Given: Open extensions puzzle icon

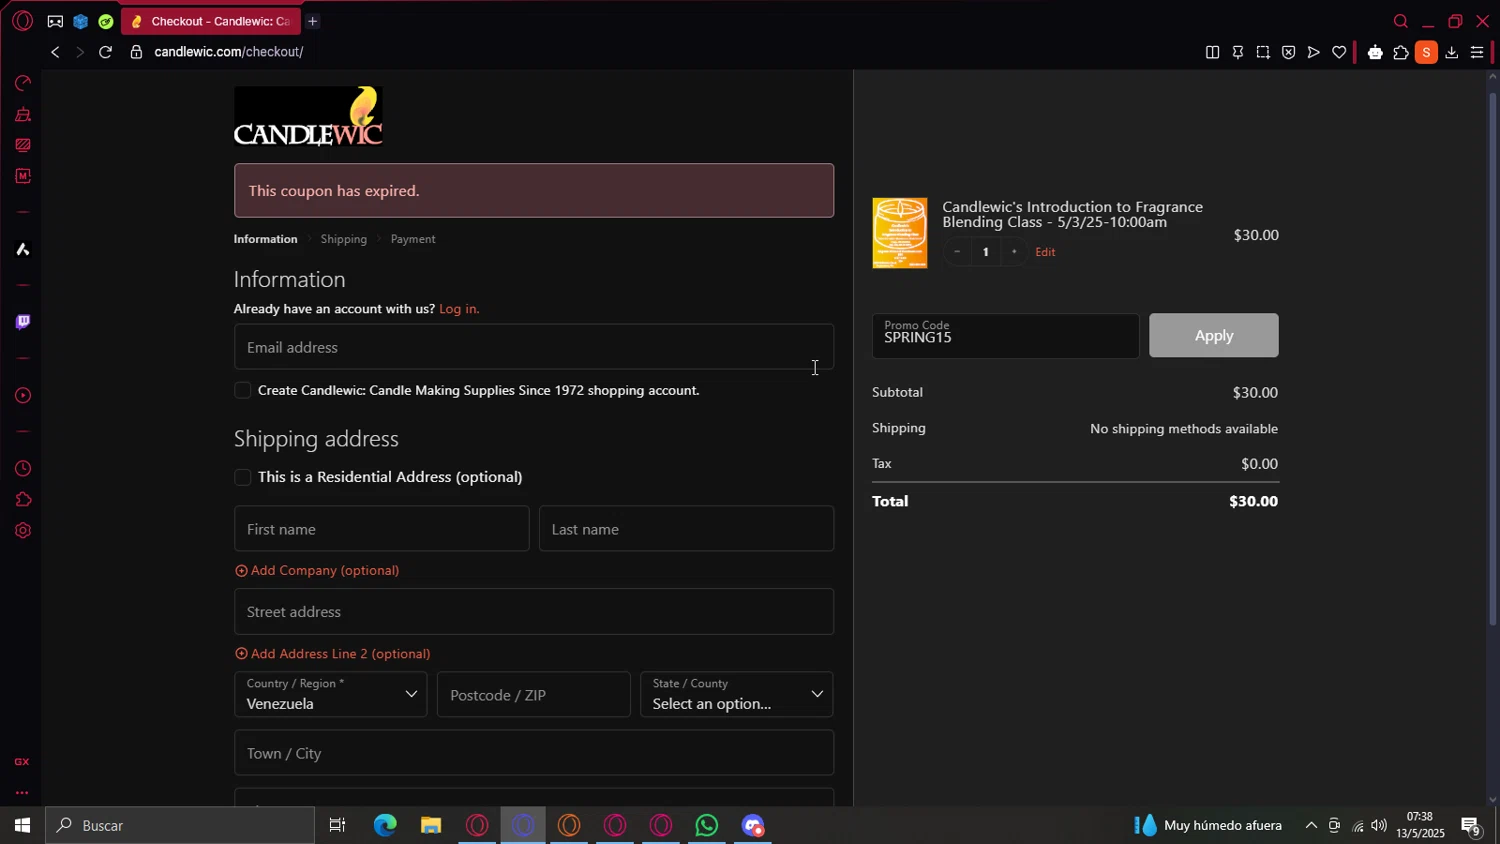Looking at the screenshot, I should point(1400,52).
